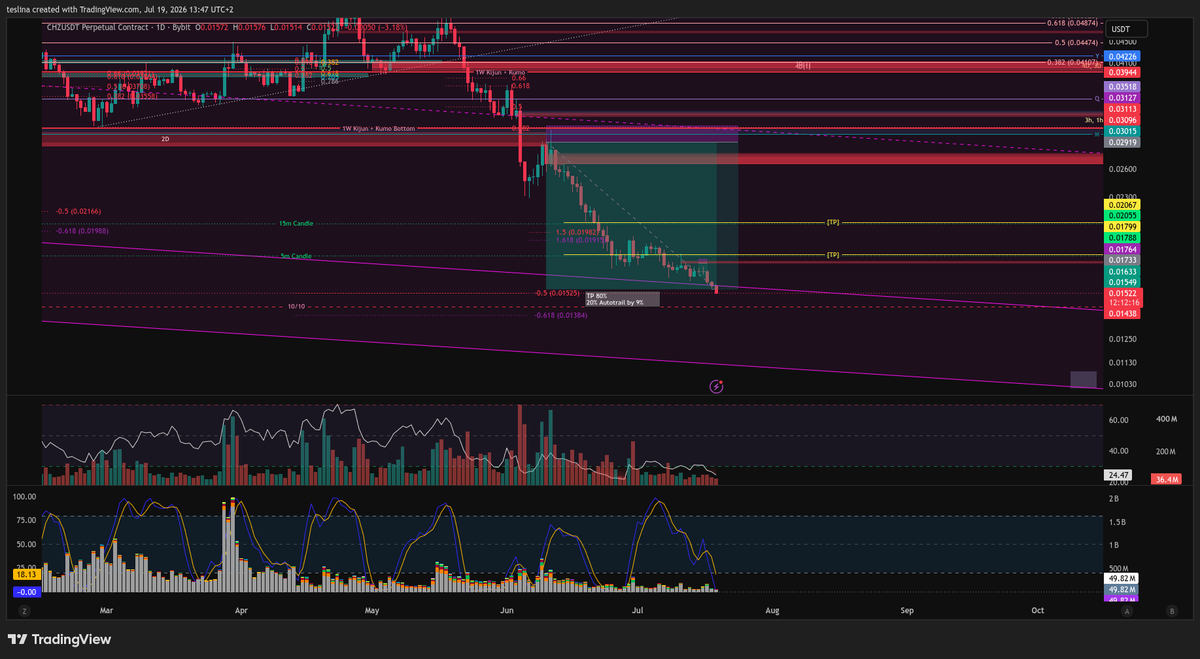Image resolution: width=1200 pixels, height=659 pixels.
Task: Select the '10/10' label on dashed line
Action: (x=296, y=306)
